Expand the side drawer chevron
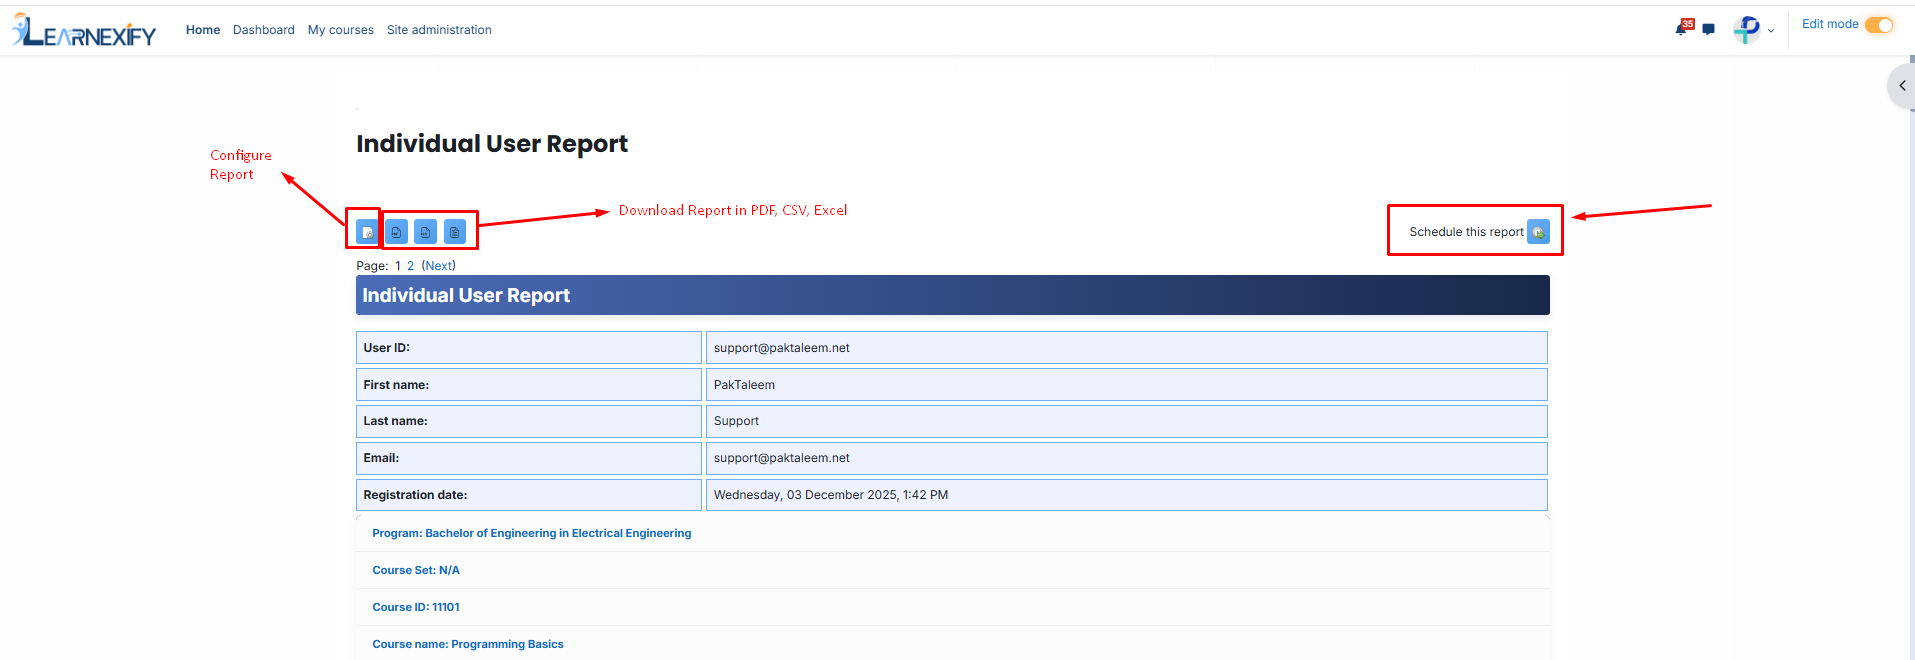1915x660 pixels. (x=1902, y=86)
